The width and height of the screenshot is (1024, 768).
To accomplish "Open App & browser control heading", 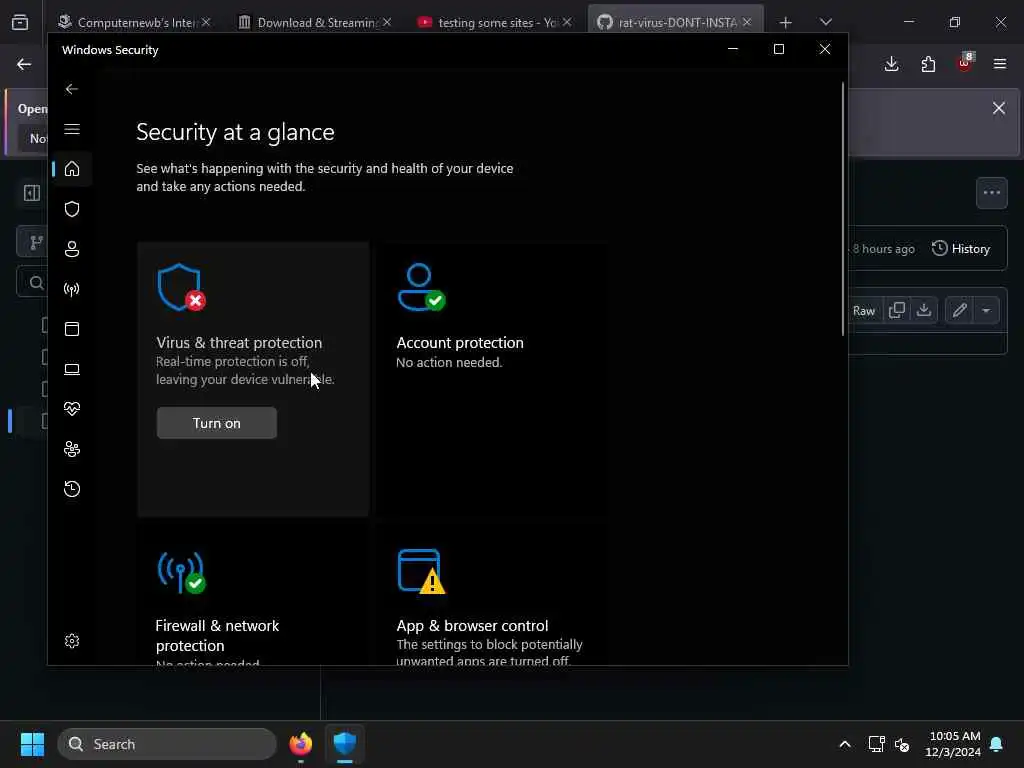I will click(472, 626).
